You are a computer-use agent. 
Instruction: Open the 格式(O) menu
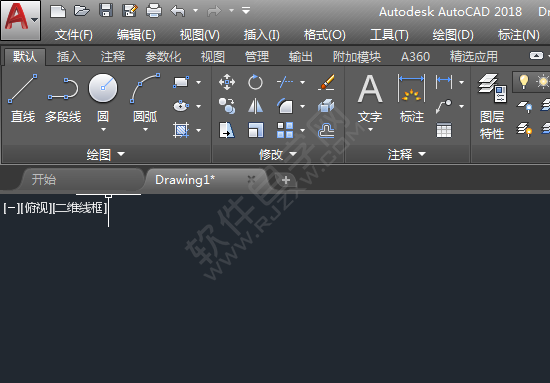(324, 35)
